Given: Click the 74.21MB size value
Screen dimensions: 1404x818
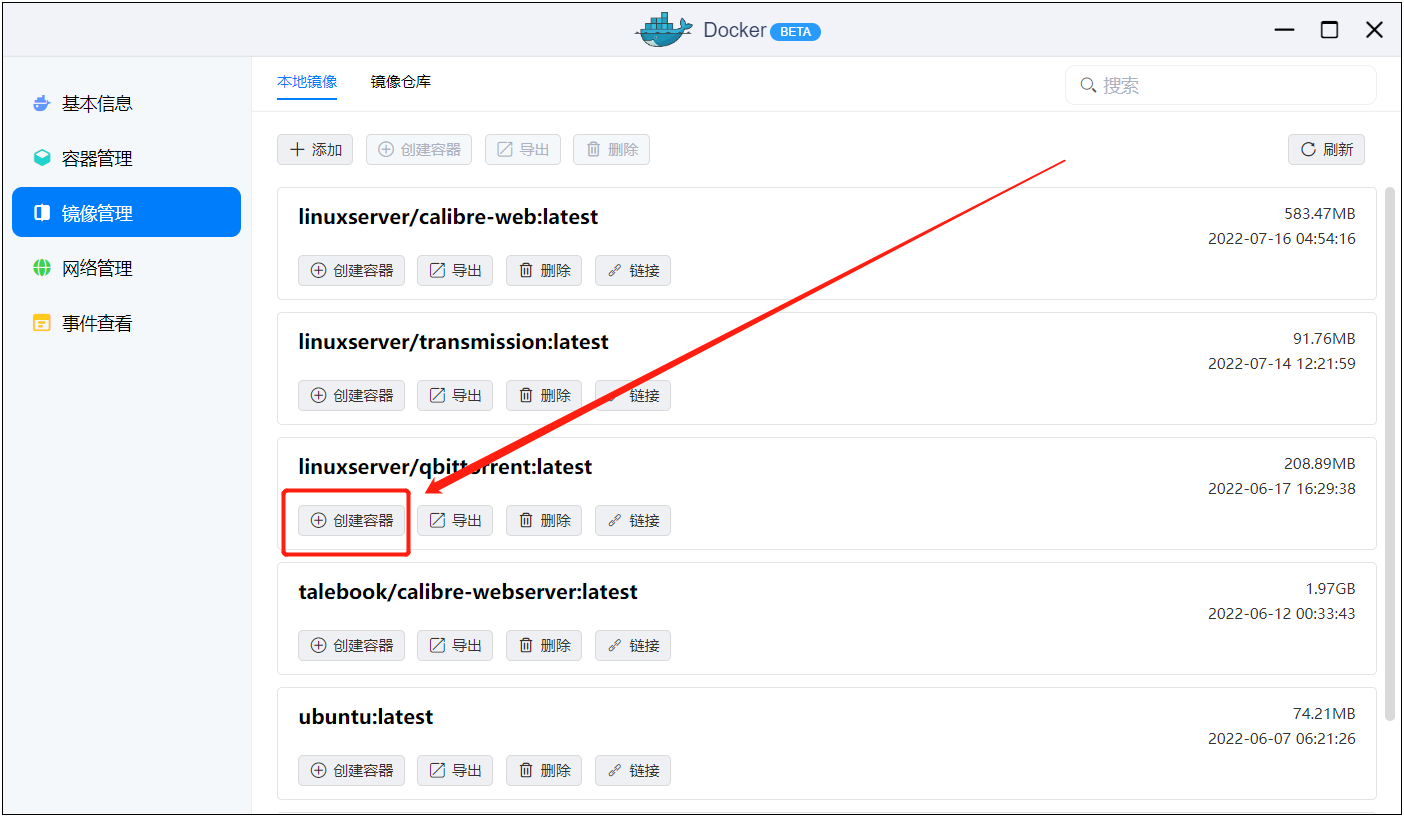Looking at the screenshot, I should pyautogui.click(x=1324, y=714).
